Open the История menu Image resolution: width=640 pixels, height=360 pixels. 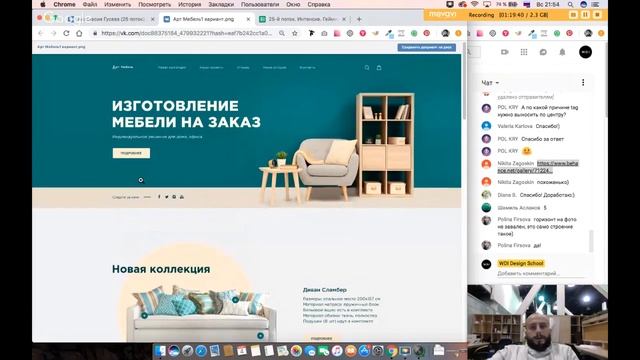(189, 4)
